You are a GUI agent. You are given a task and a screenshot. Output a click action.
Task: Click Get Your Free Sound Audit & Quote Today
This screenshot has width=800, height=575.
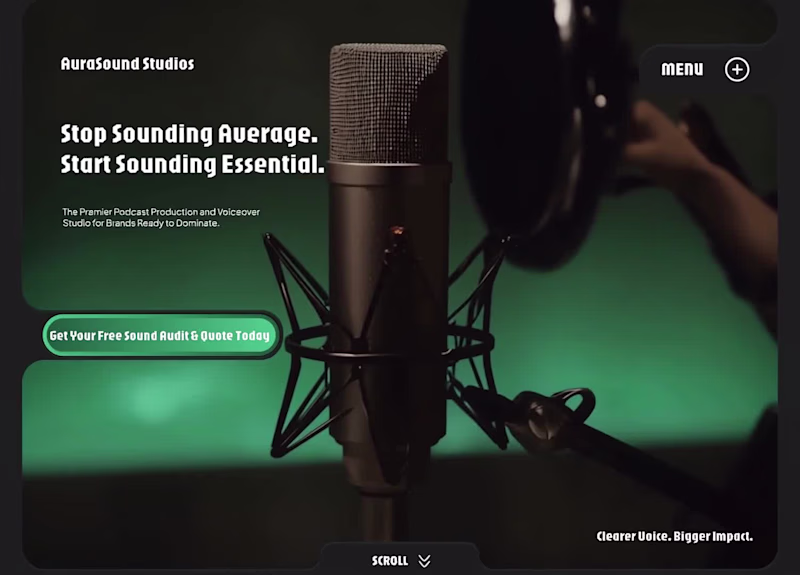tap(160, 335)
